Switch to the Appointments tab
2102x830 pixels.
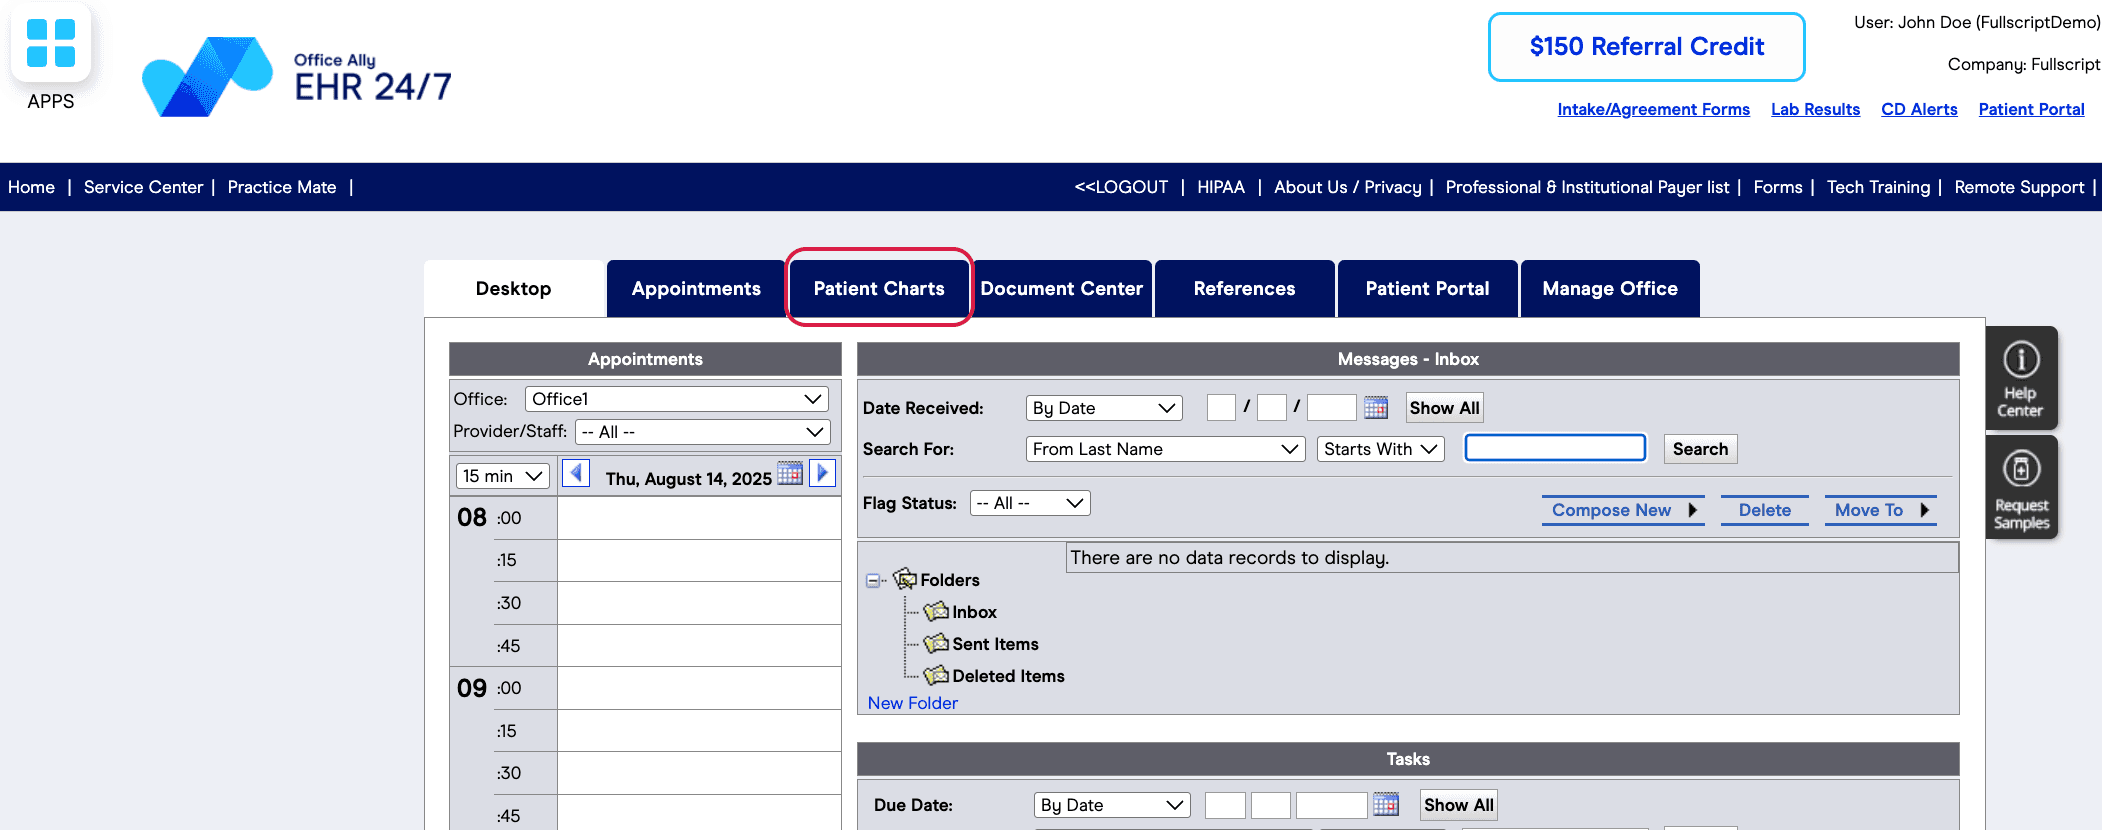tap(696, 289)
